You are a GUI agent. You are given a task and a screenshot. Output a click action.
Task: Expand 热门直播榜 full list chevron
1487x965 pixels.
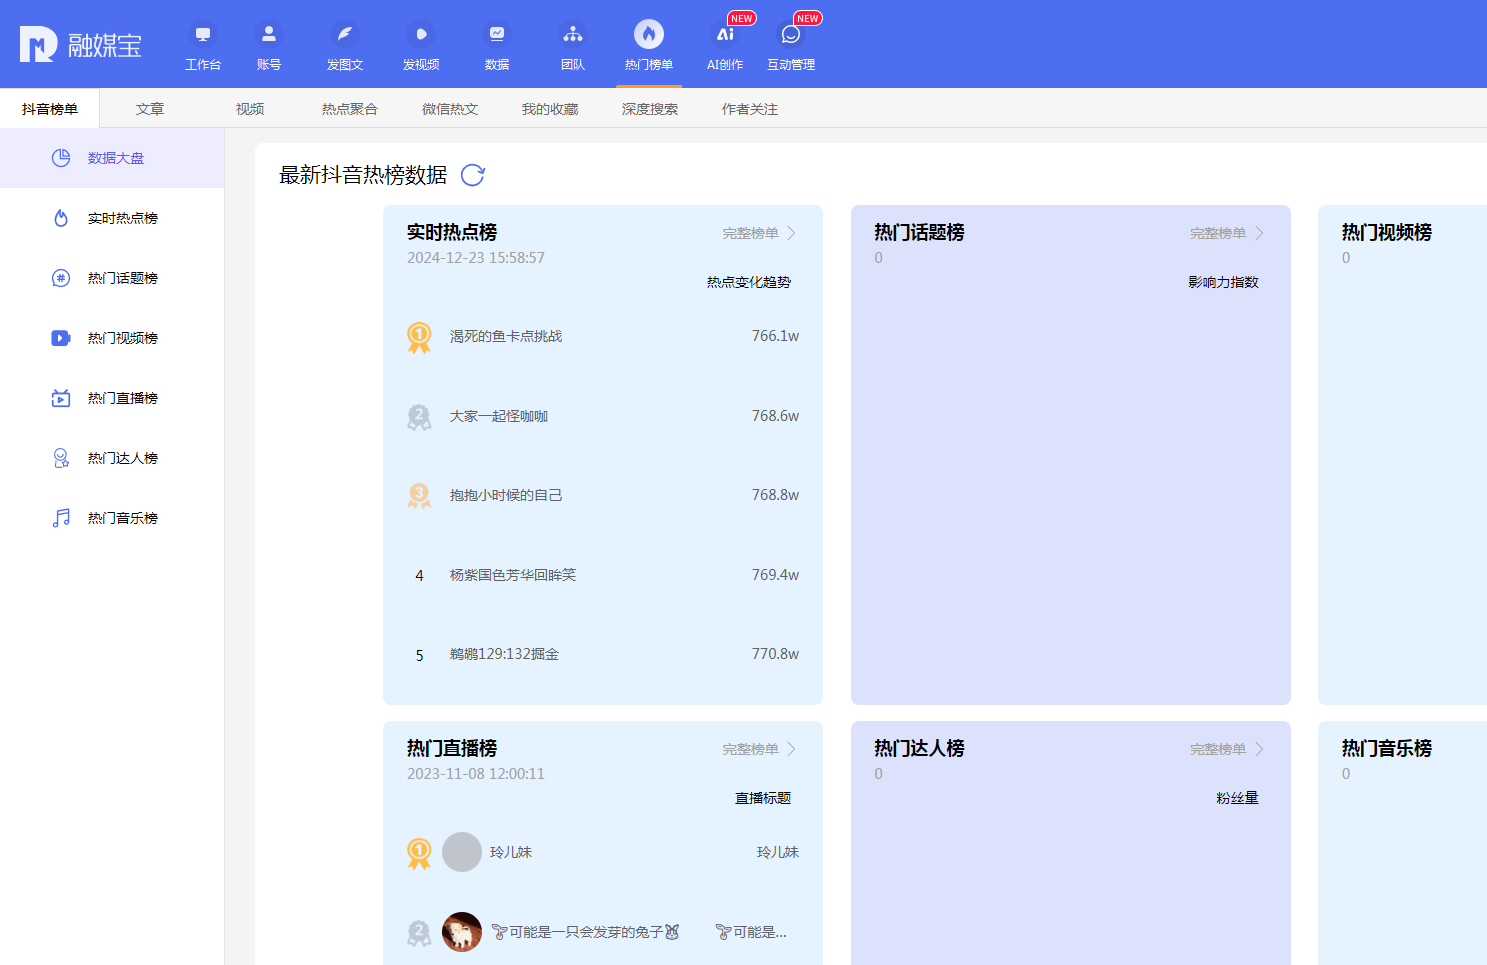pos(791,749)
